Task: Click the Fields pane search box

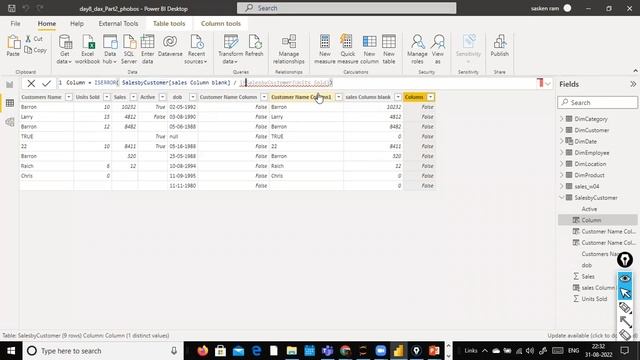Action: click(x=598, y=102)
